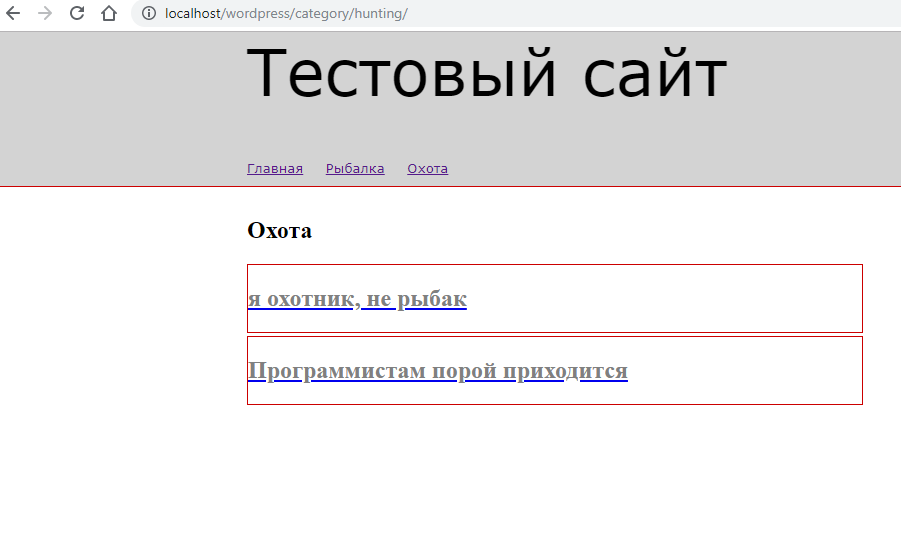901x548 pixels.
Task: Open post 'я охотник, не рыбак'
Action: pyautogui.click(x=357, y=299)
